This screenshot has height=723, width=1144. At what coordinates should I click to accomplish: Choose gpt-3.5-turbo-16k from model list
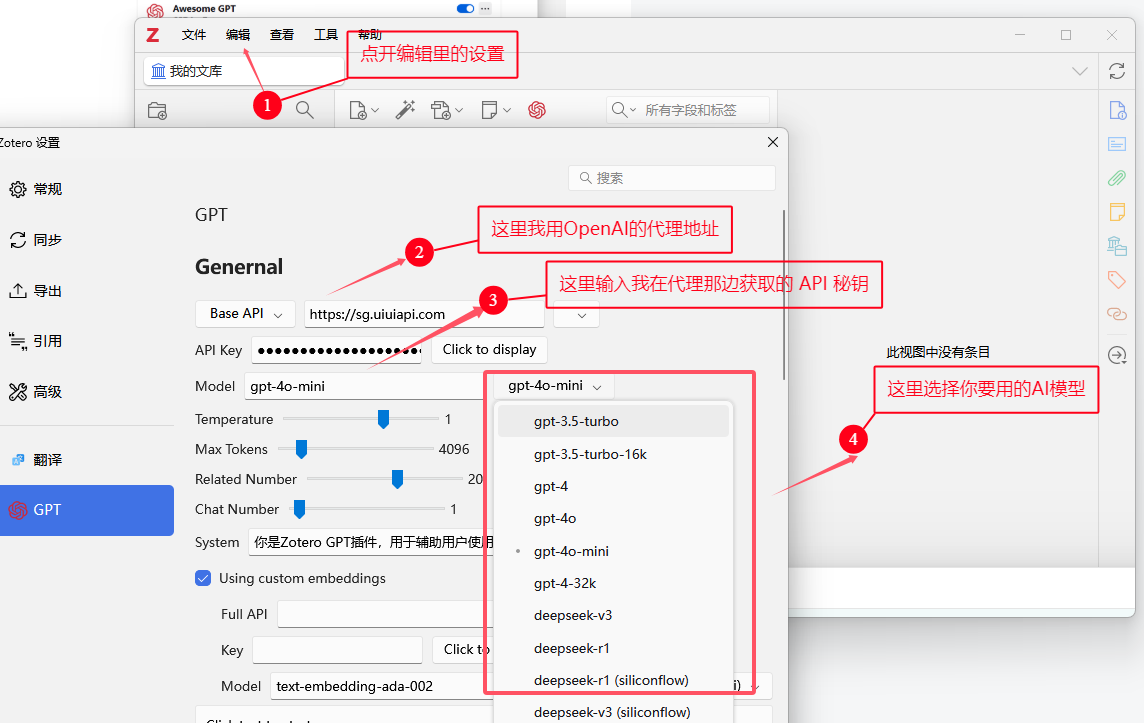(x=613, y=454)
